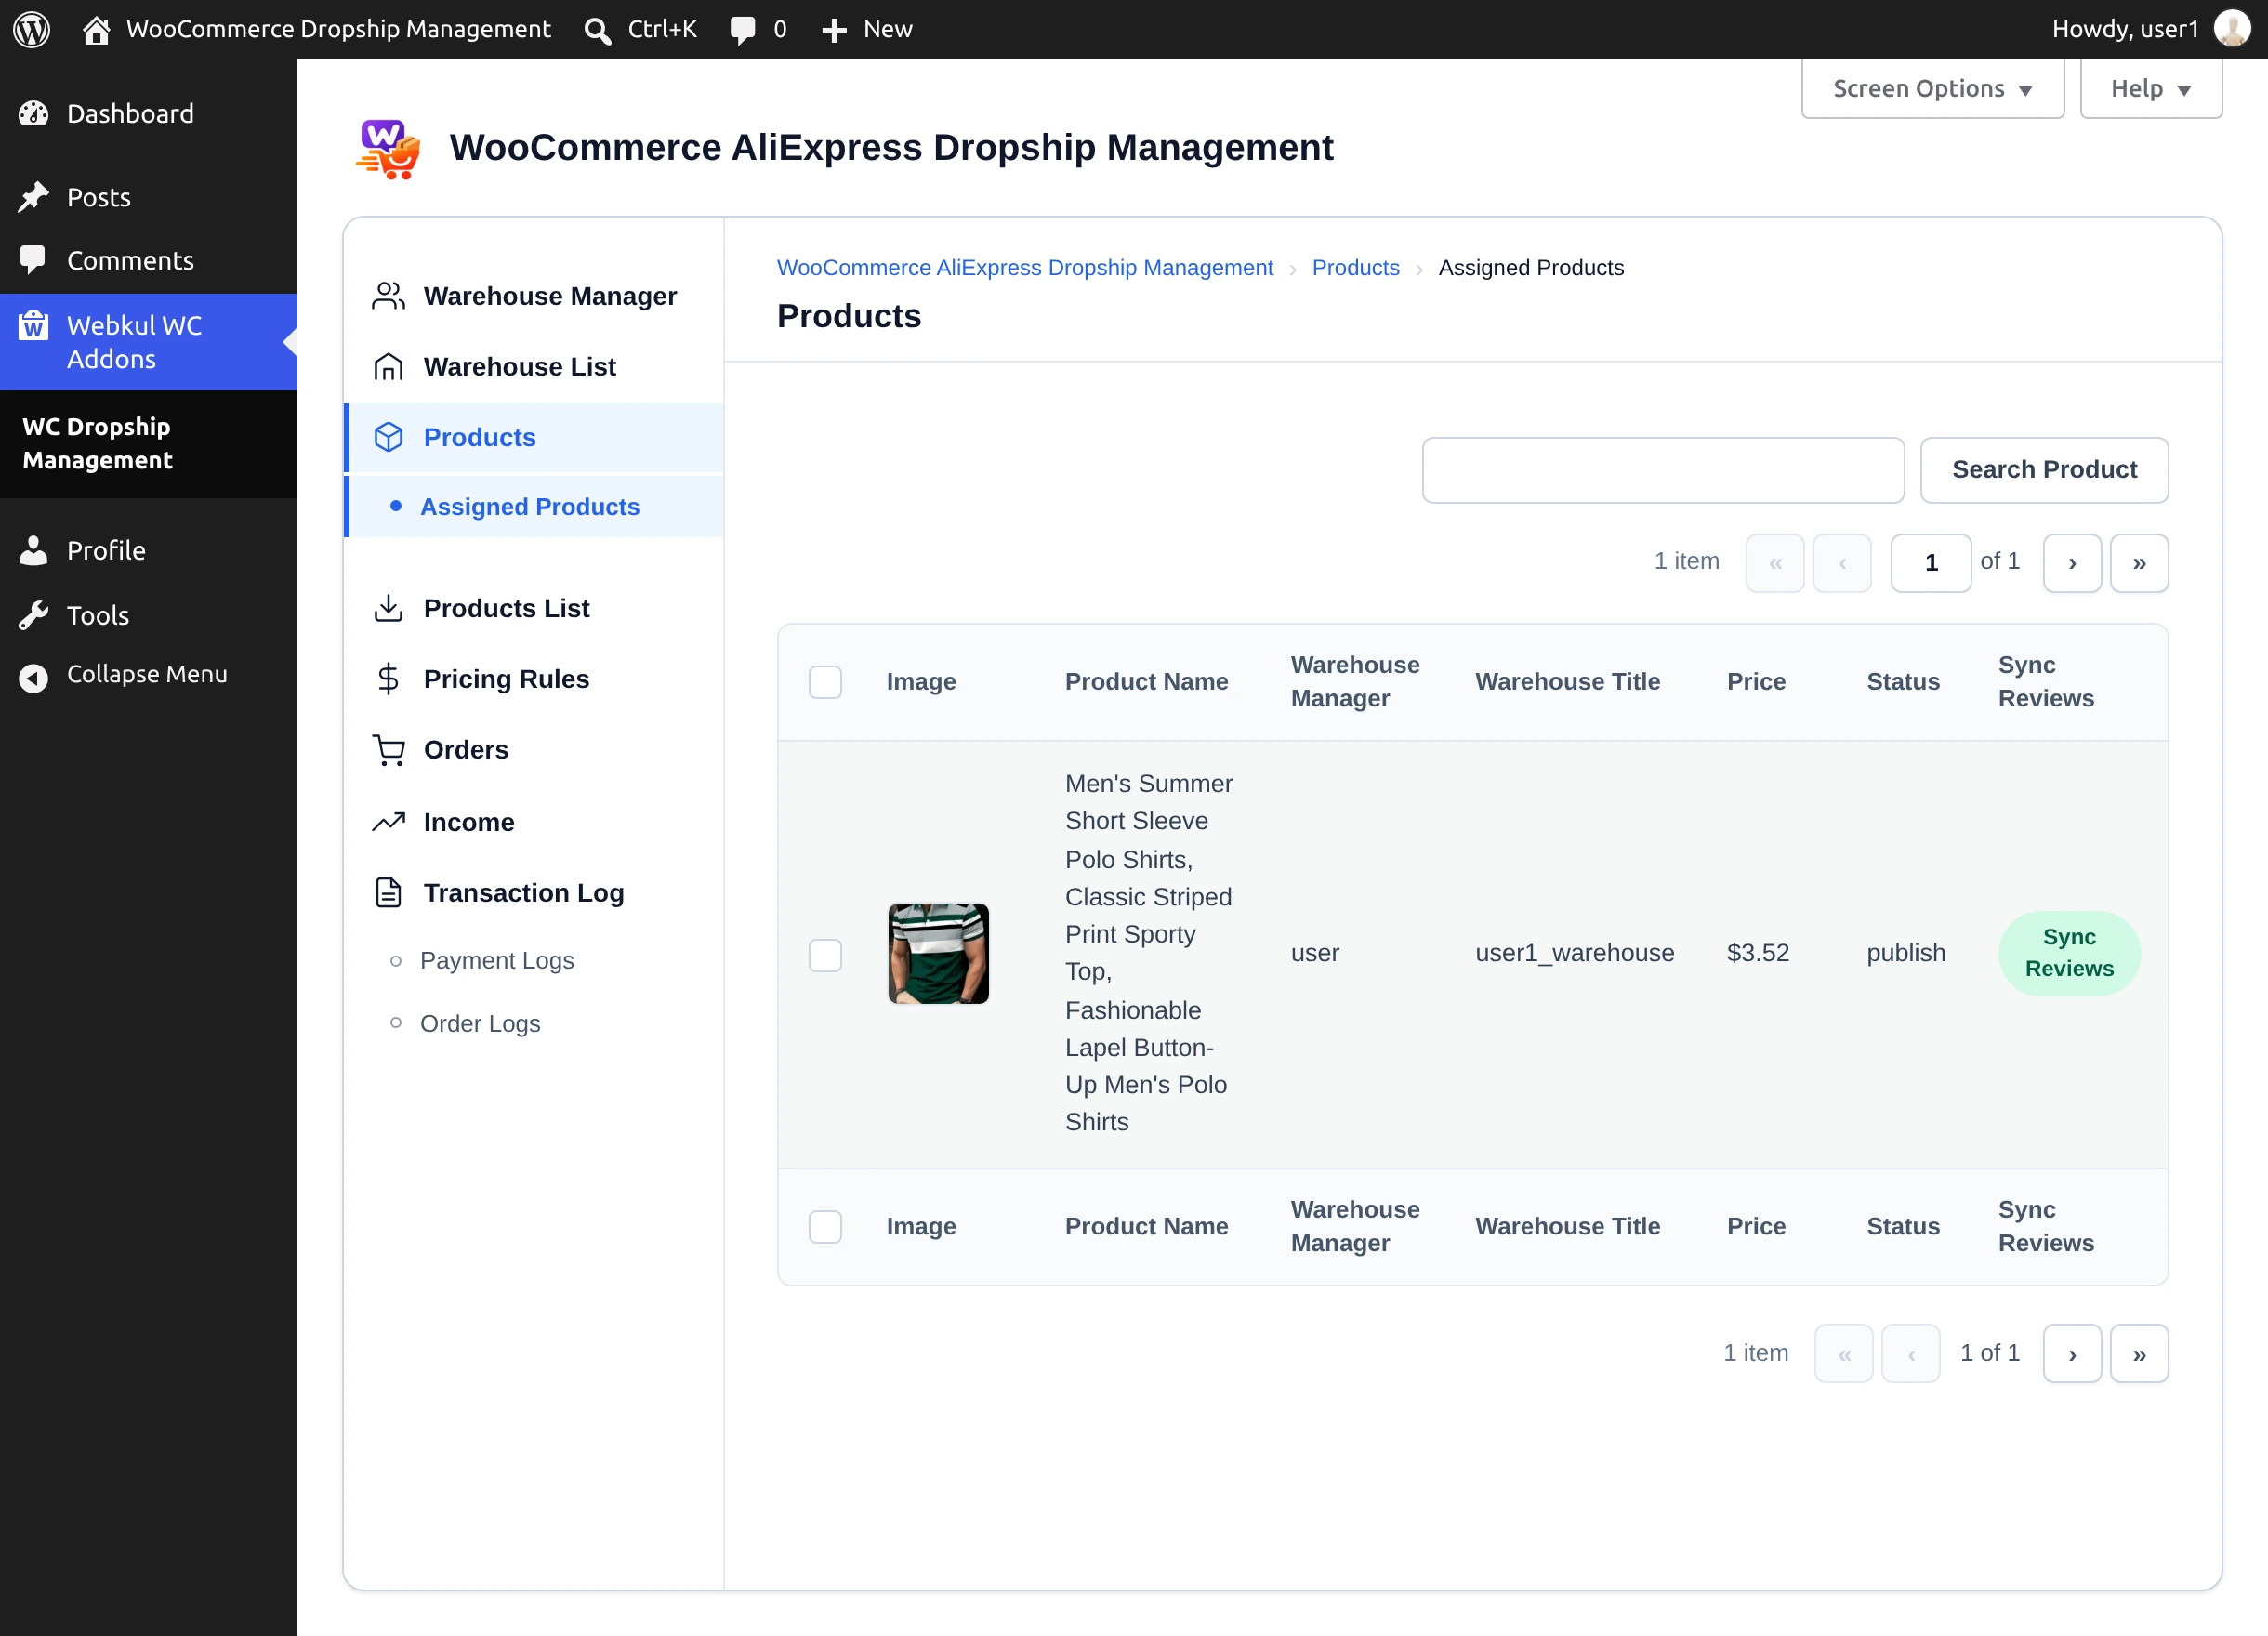Click the WooCommerce AliExpress Dropship plugin logo
This screenshot has width=2268, height=1636.
[388, 148]
